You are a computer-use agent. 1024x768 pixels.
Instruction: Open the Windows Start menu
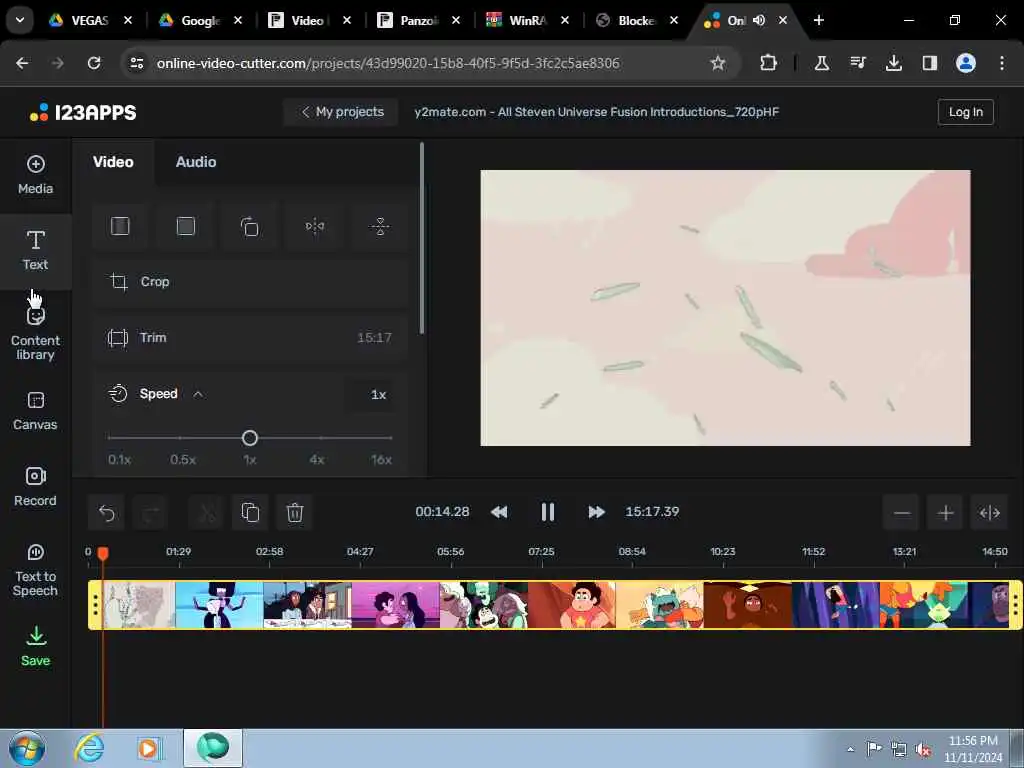coord(27,748)
